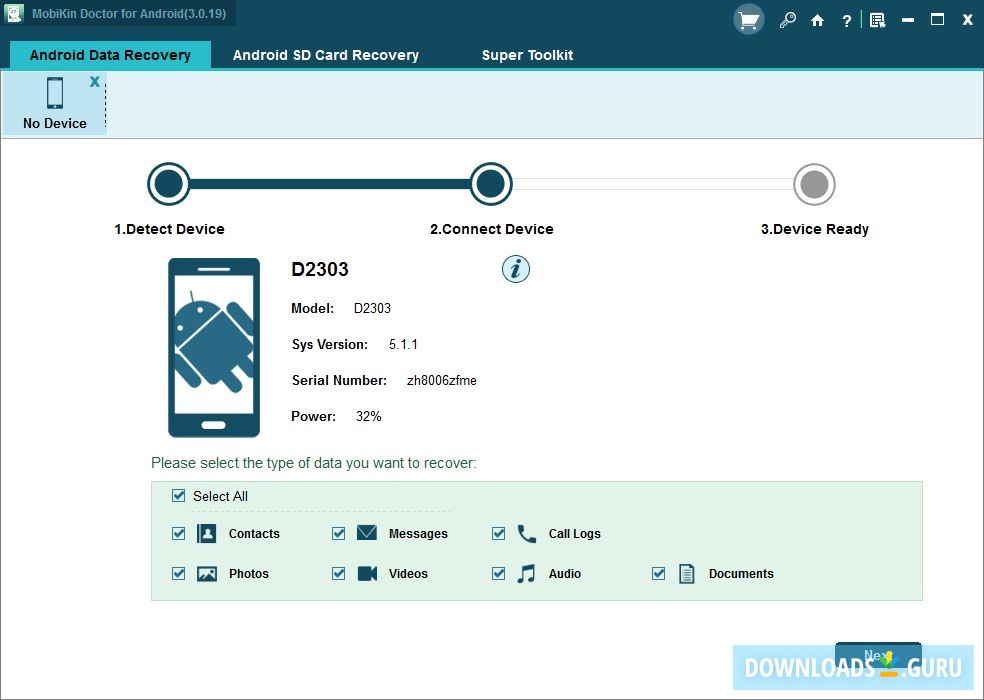Click the Contacts label
The height and width of the screenshot is (700, 984).
254,534
